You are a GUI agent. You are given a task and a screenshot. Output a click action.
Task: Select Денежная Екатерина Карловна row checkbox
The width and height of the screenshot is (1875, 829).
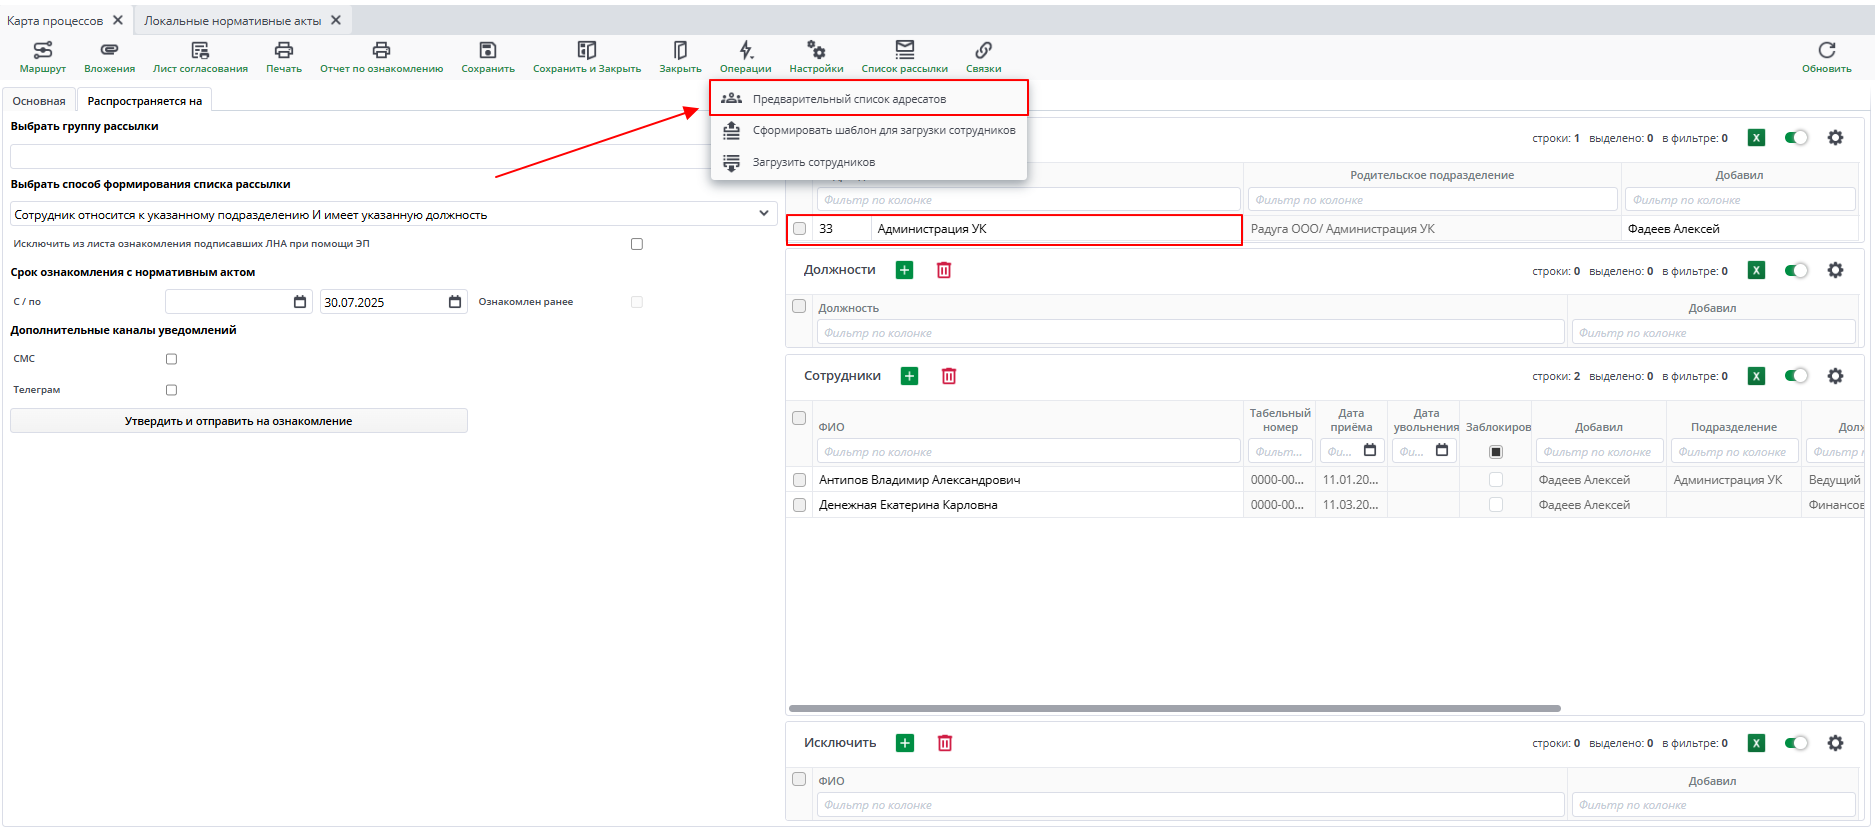pos(799,505)
